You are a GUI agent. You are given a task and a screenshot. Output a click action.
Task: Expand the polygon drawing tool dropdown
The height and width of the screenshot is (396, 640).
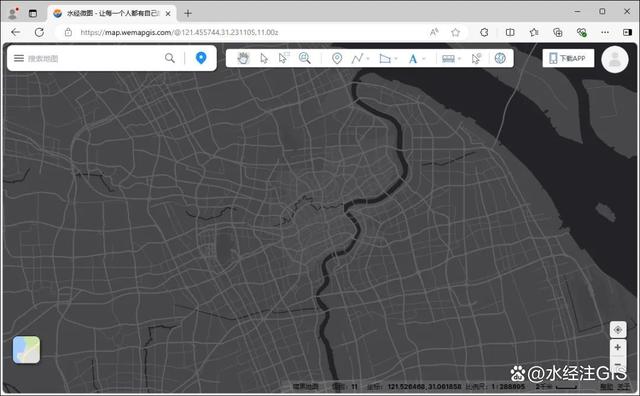396,59
